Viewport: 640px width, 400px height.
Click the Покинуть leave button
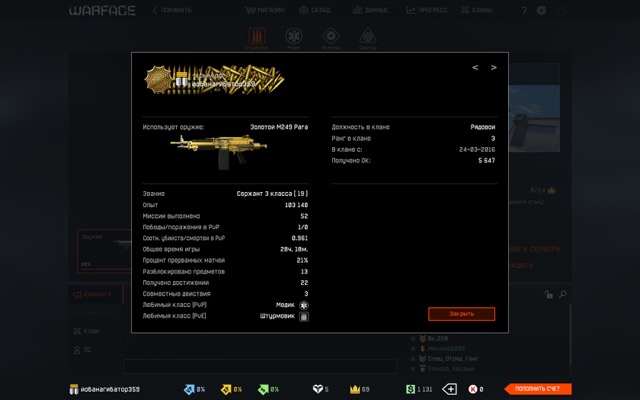(170, 11)
